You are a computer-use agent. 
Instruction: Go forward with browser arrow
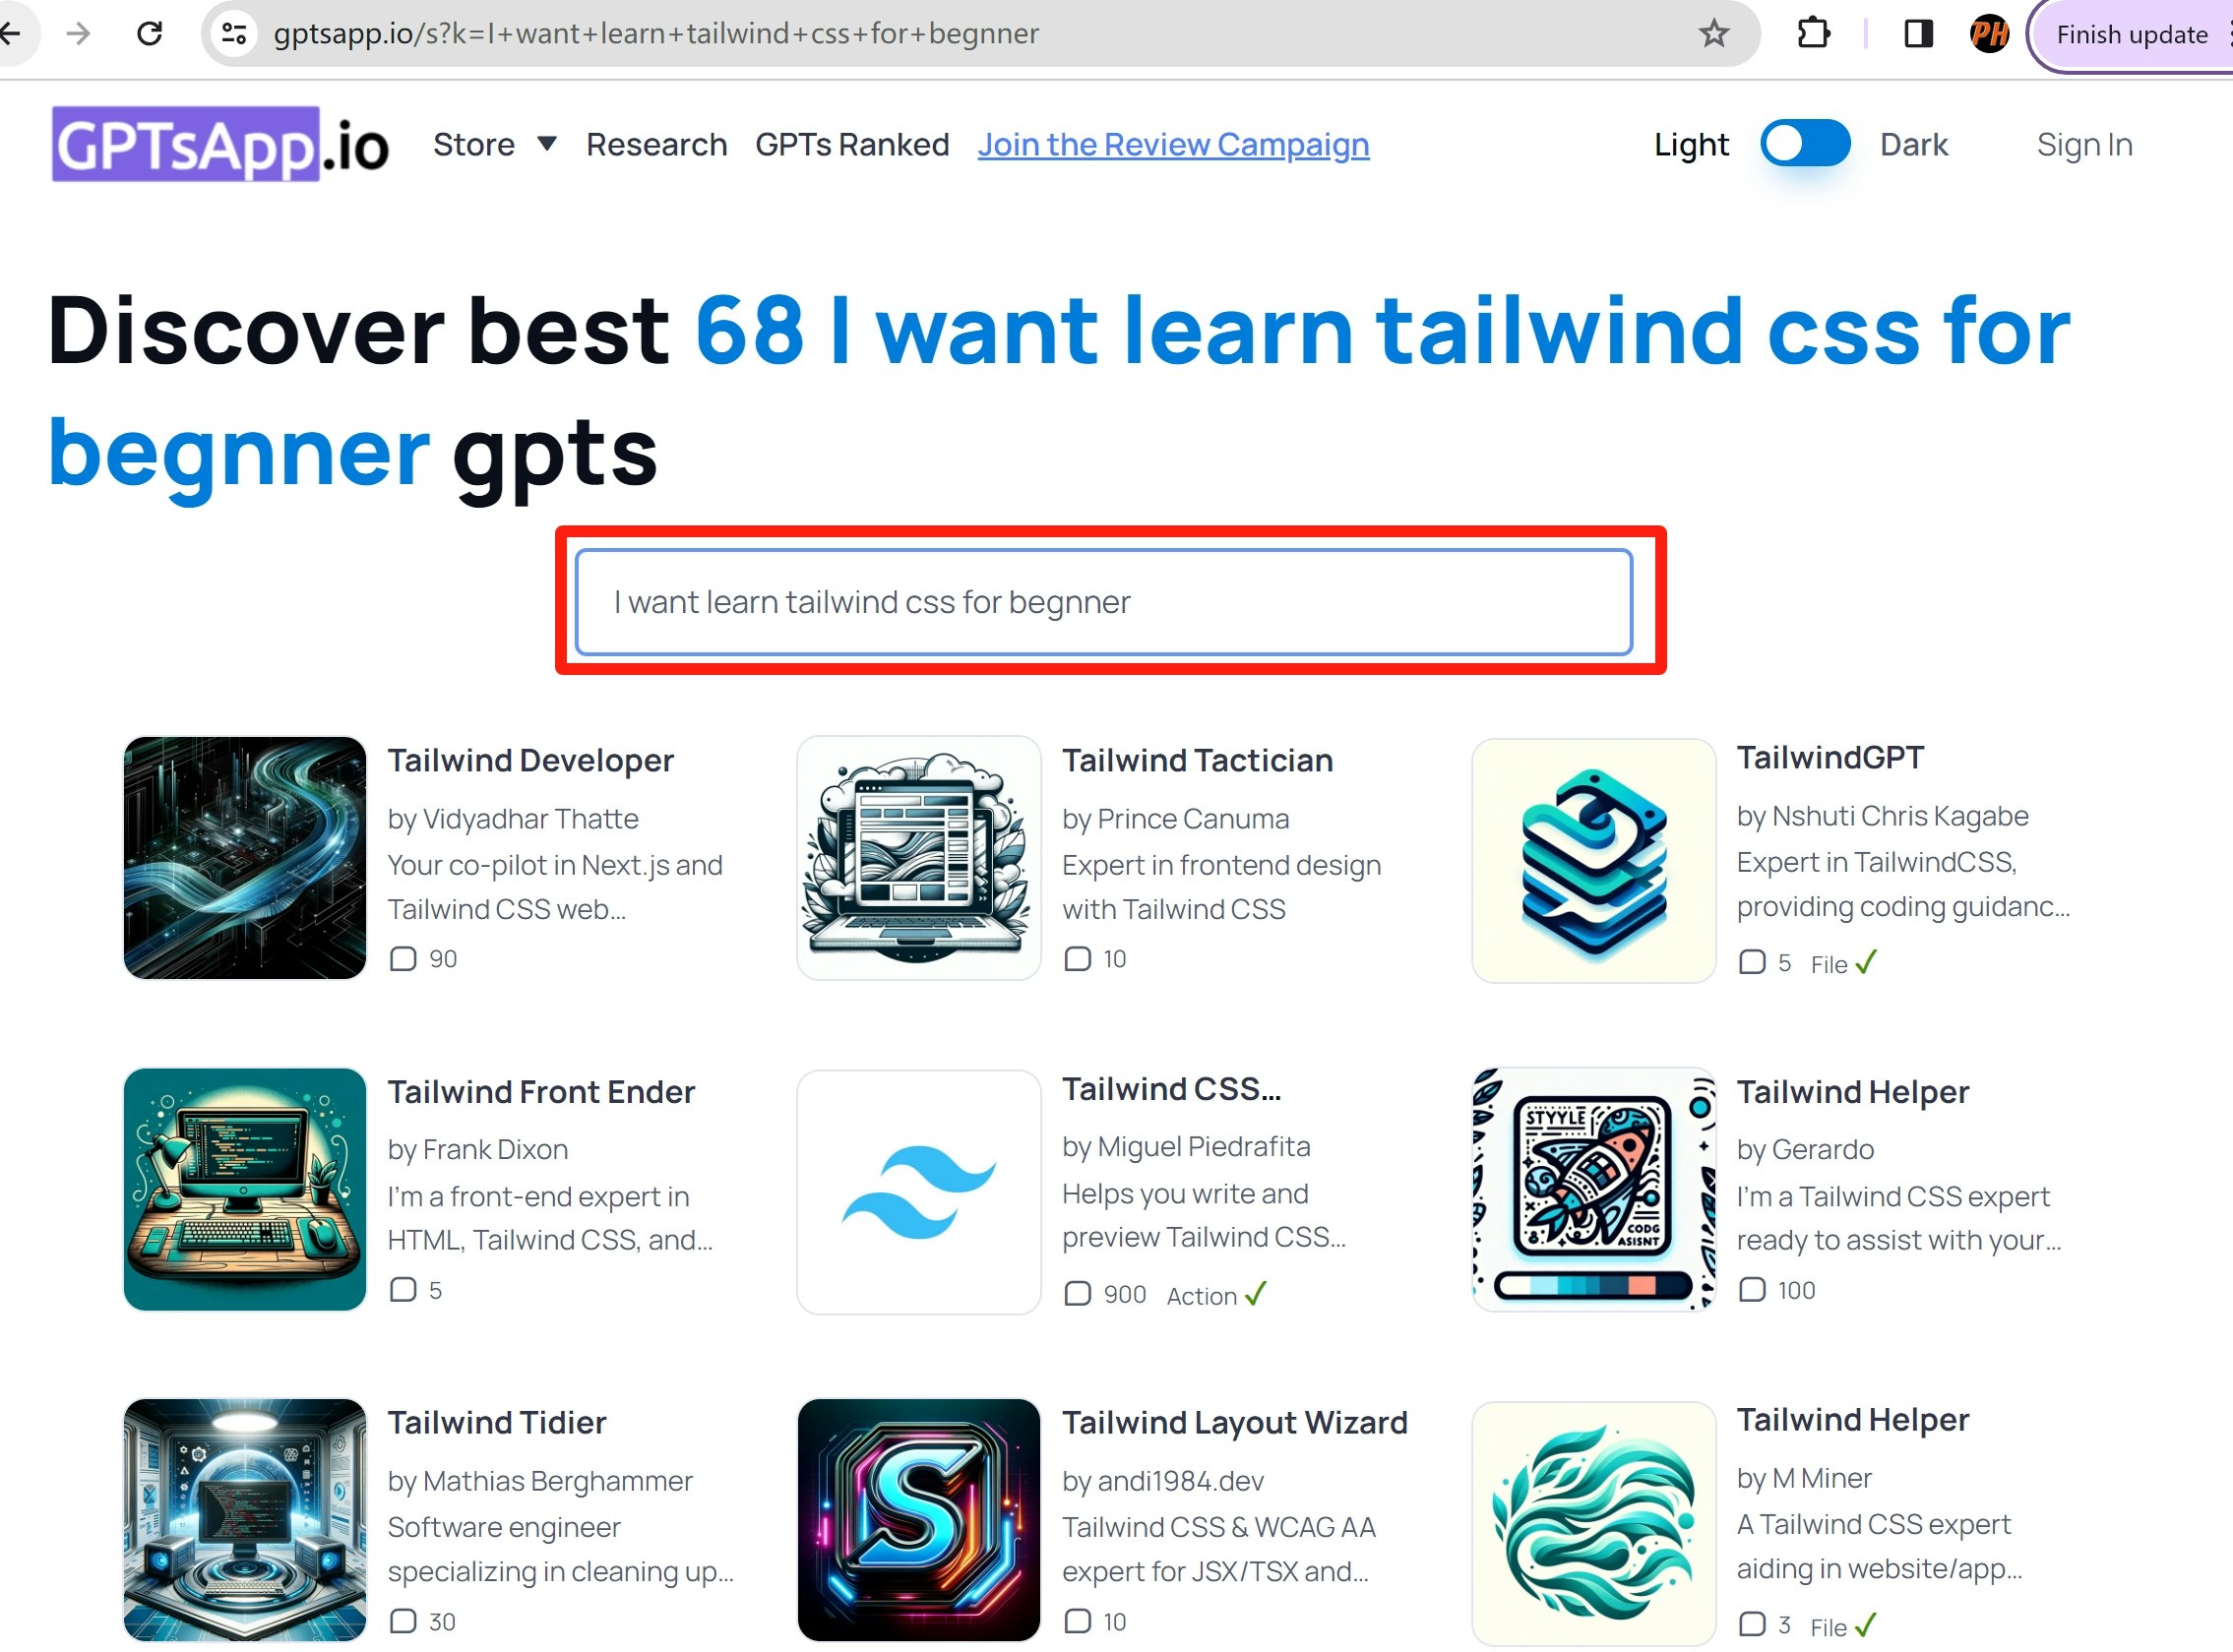(78, 34)
